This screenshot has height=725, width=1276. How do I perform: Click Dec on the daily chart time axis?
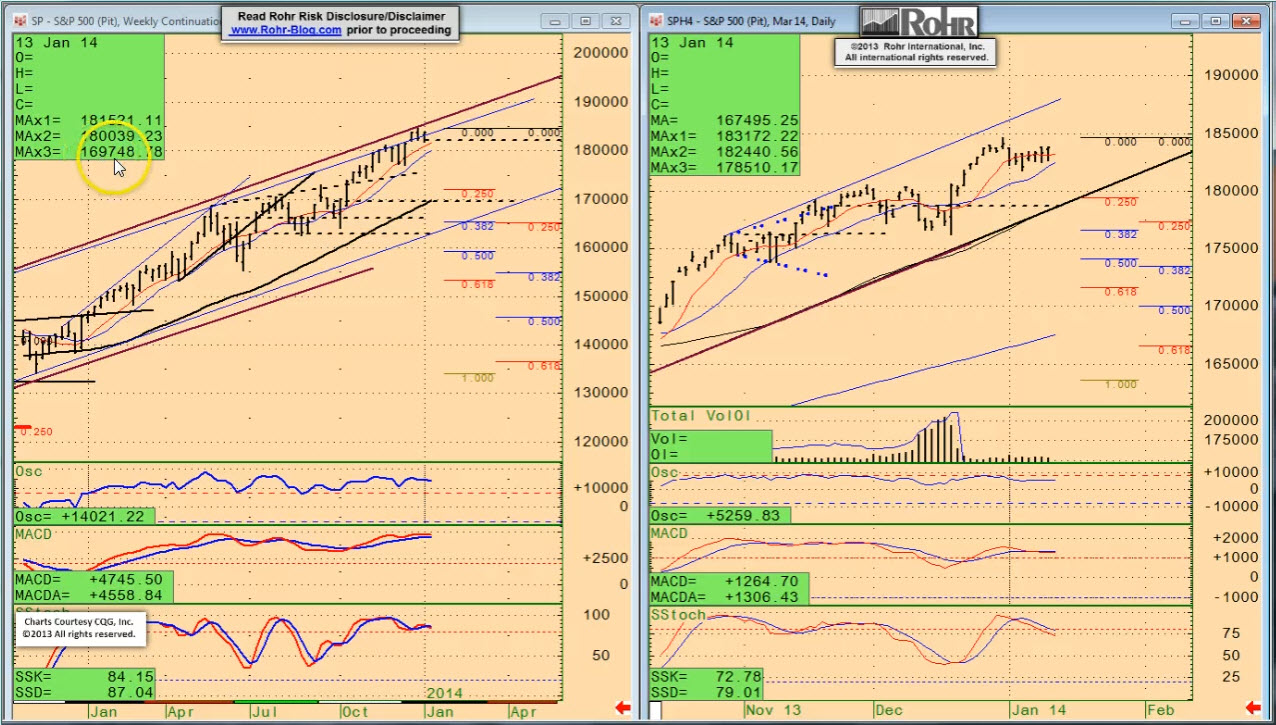(889, 709)
